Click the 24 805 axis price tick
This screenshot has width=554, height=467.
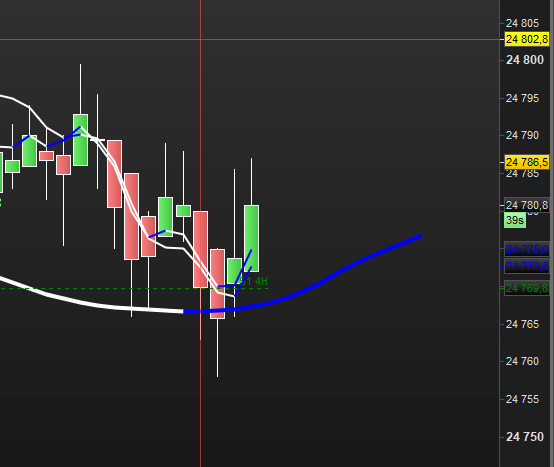522,23
